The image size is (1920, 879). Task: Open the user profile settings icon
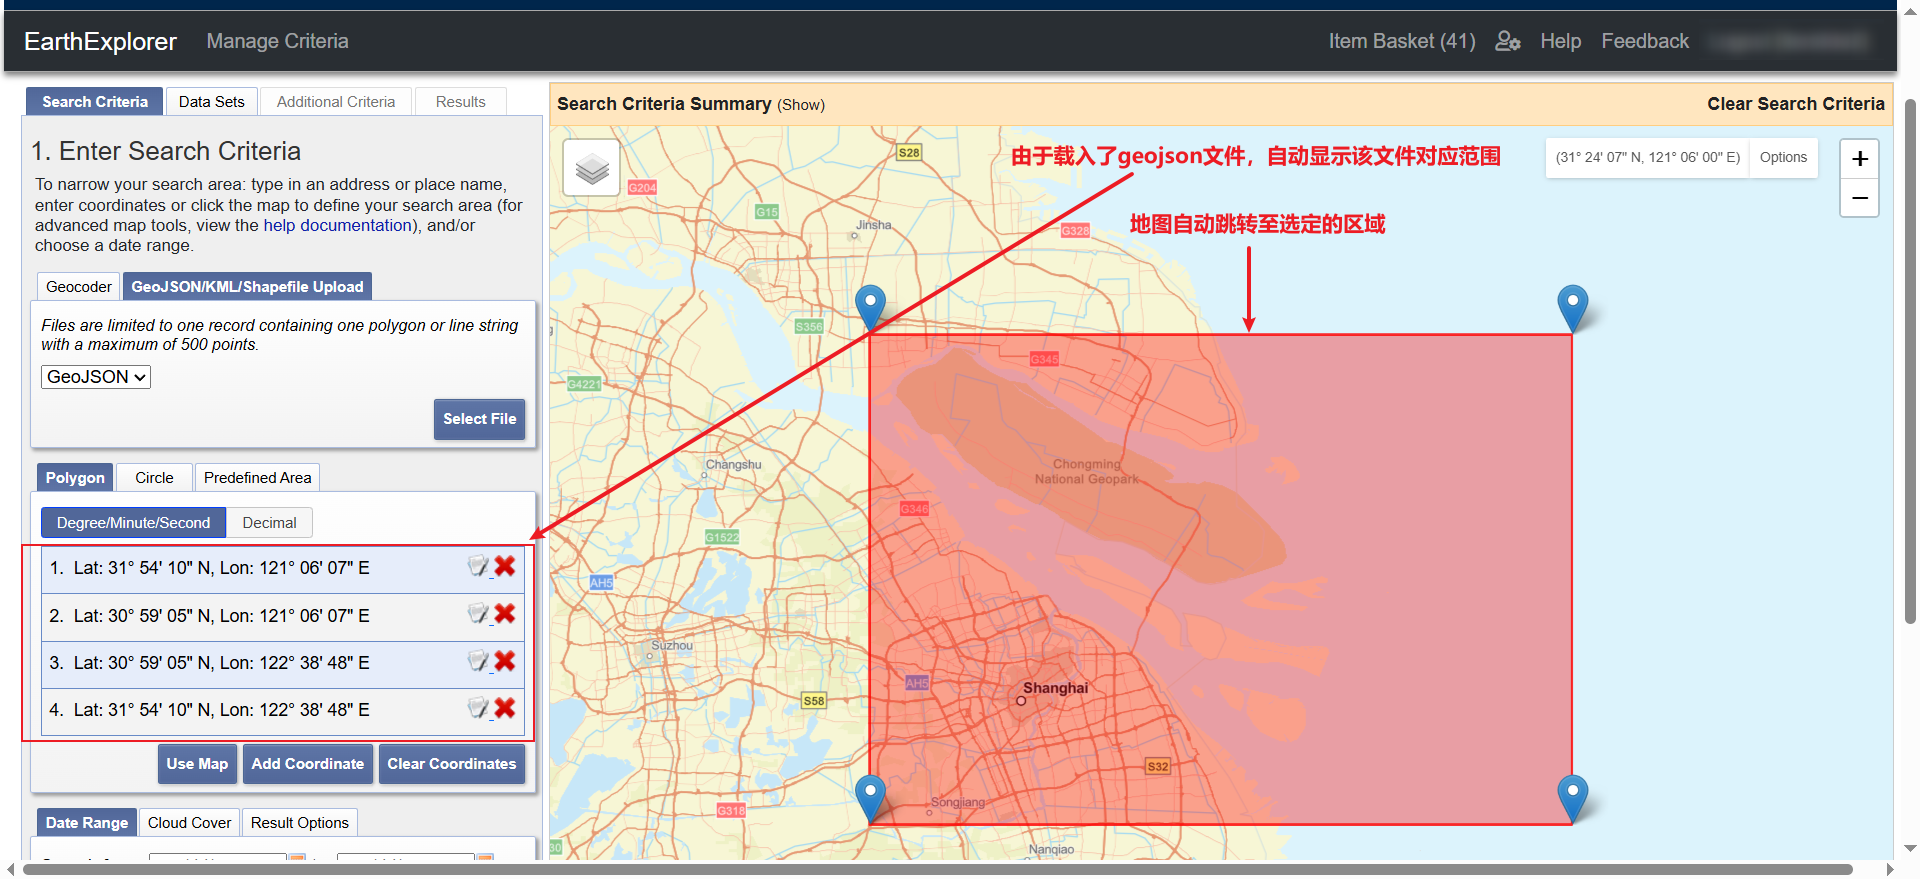tap(1507, 41)
